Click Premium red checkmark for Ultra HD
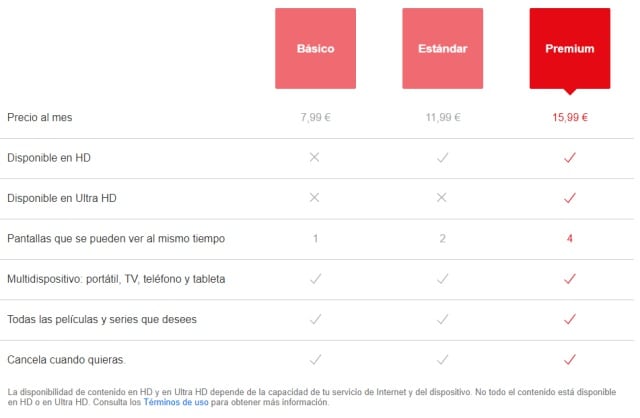Viewport: 640px width, 418px height. click(x=570, y=198)
